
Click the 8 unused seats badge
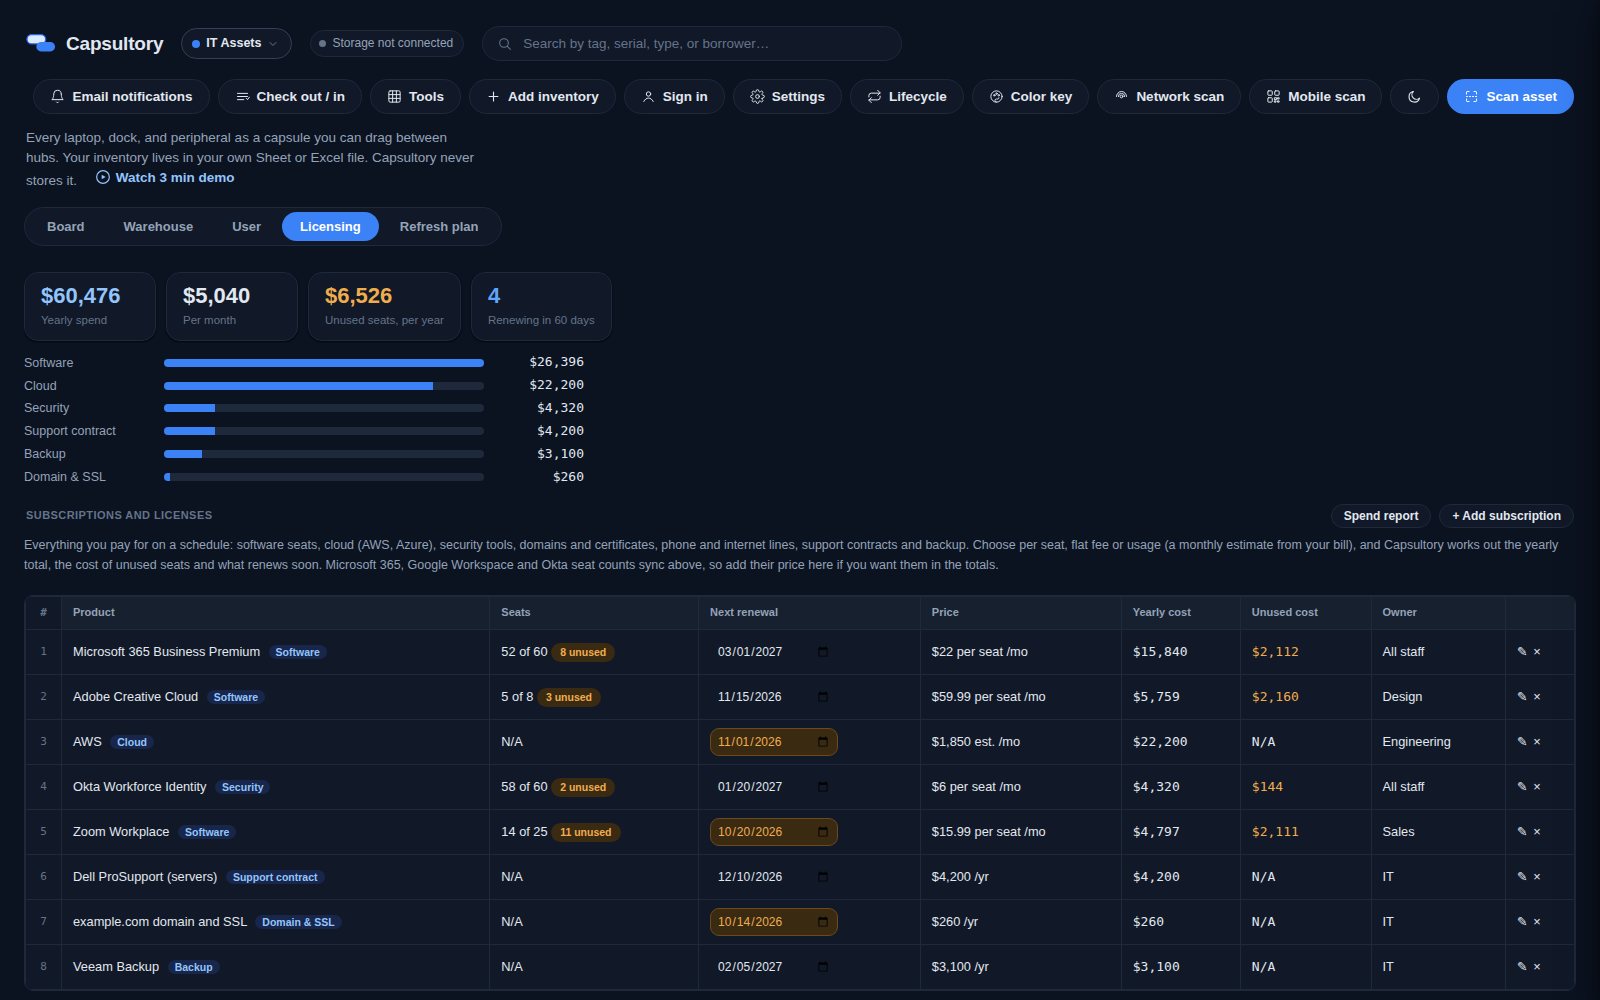pyautogui.click(x=583, y=652)
